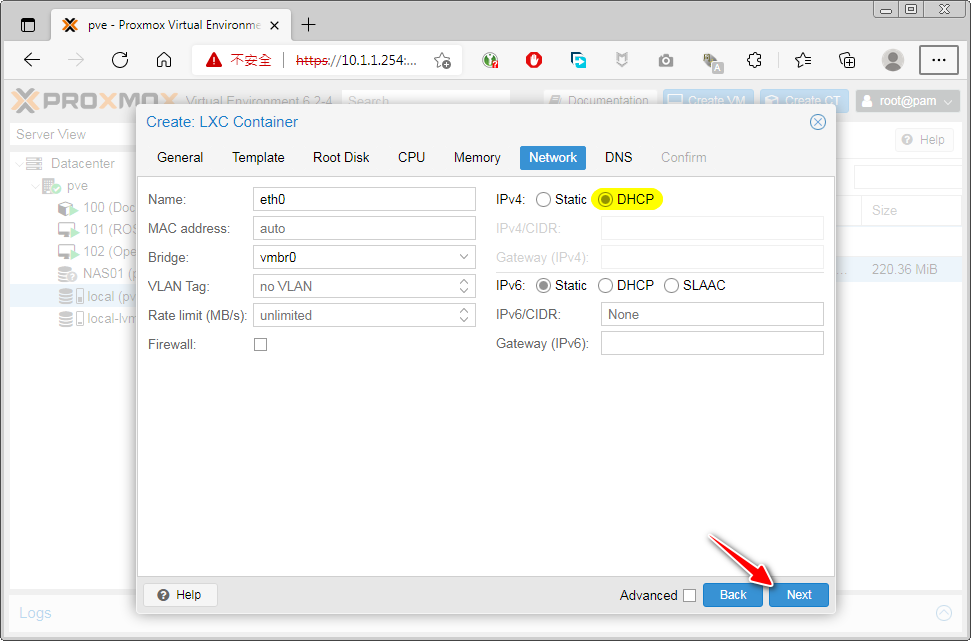
Task: Close the Create LXC Container dialog
Action: tap(817, 122)
